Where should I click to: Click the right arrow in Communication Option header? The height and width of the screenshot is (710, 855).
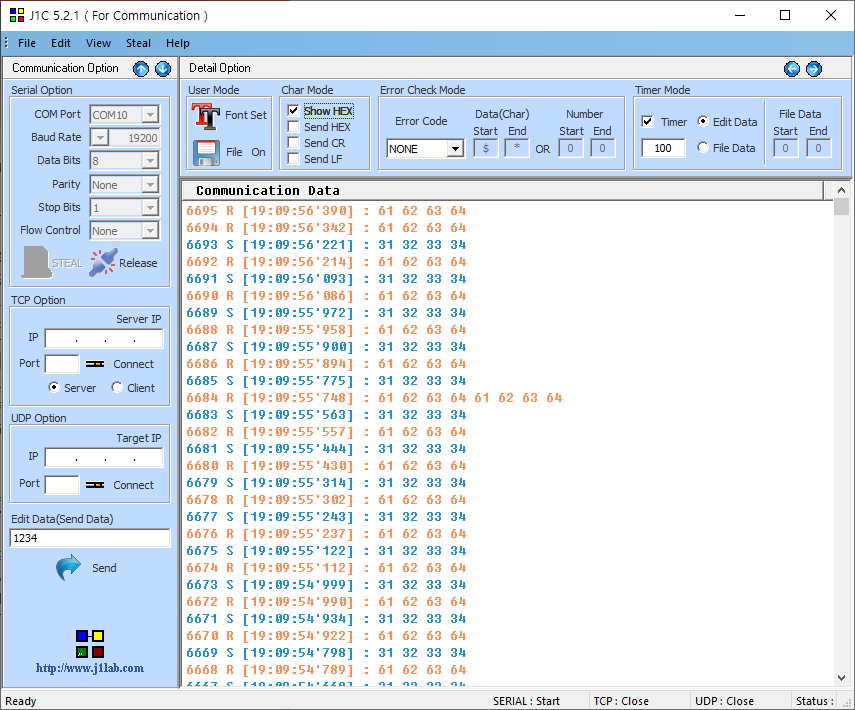click(x=162, y=69)
